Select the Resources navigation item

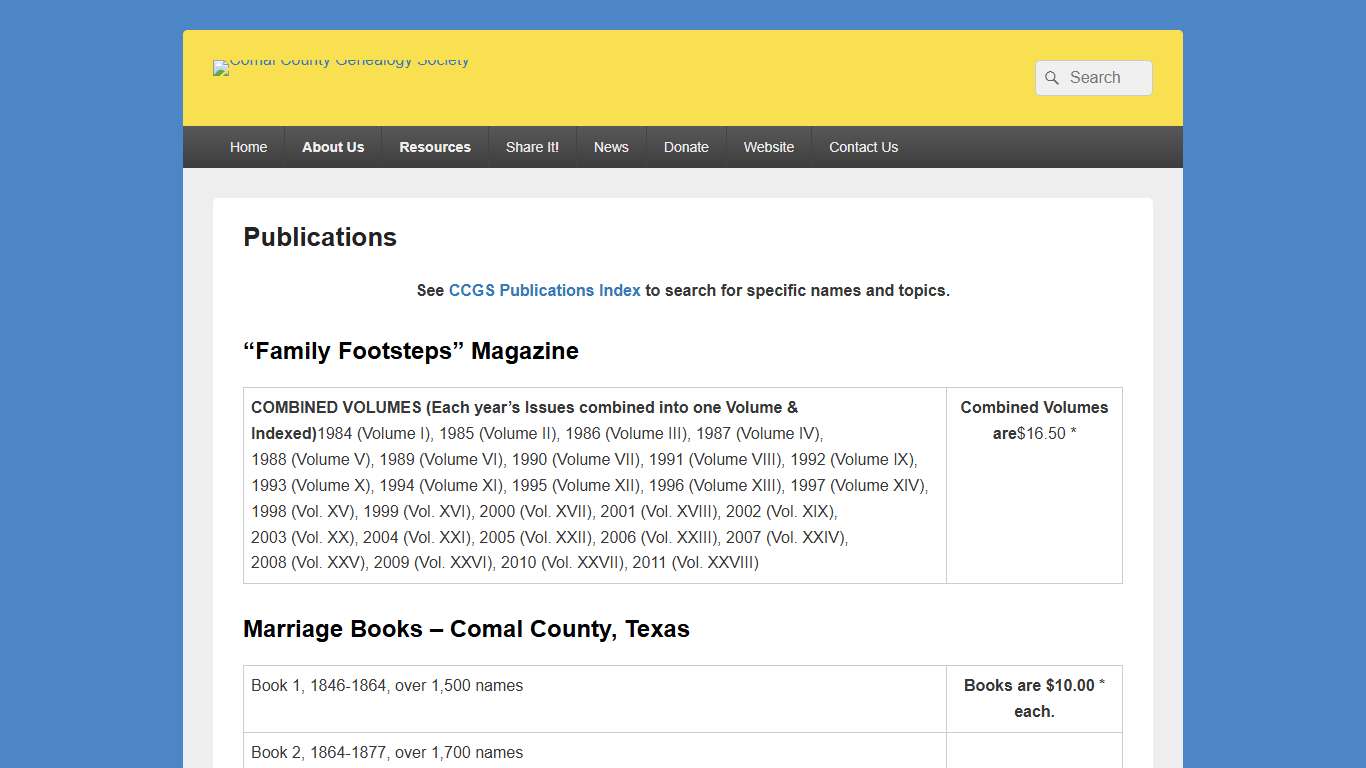[435, 147]
